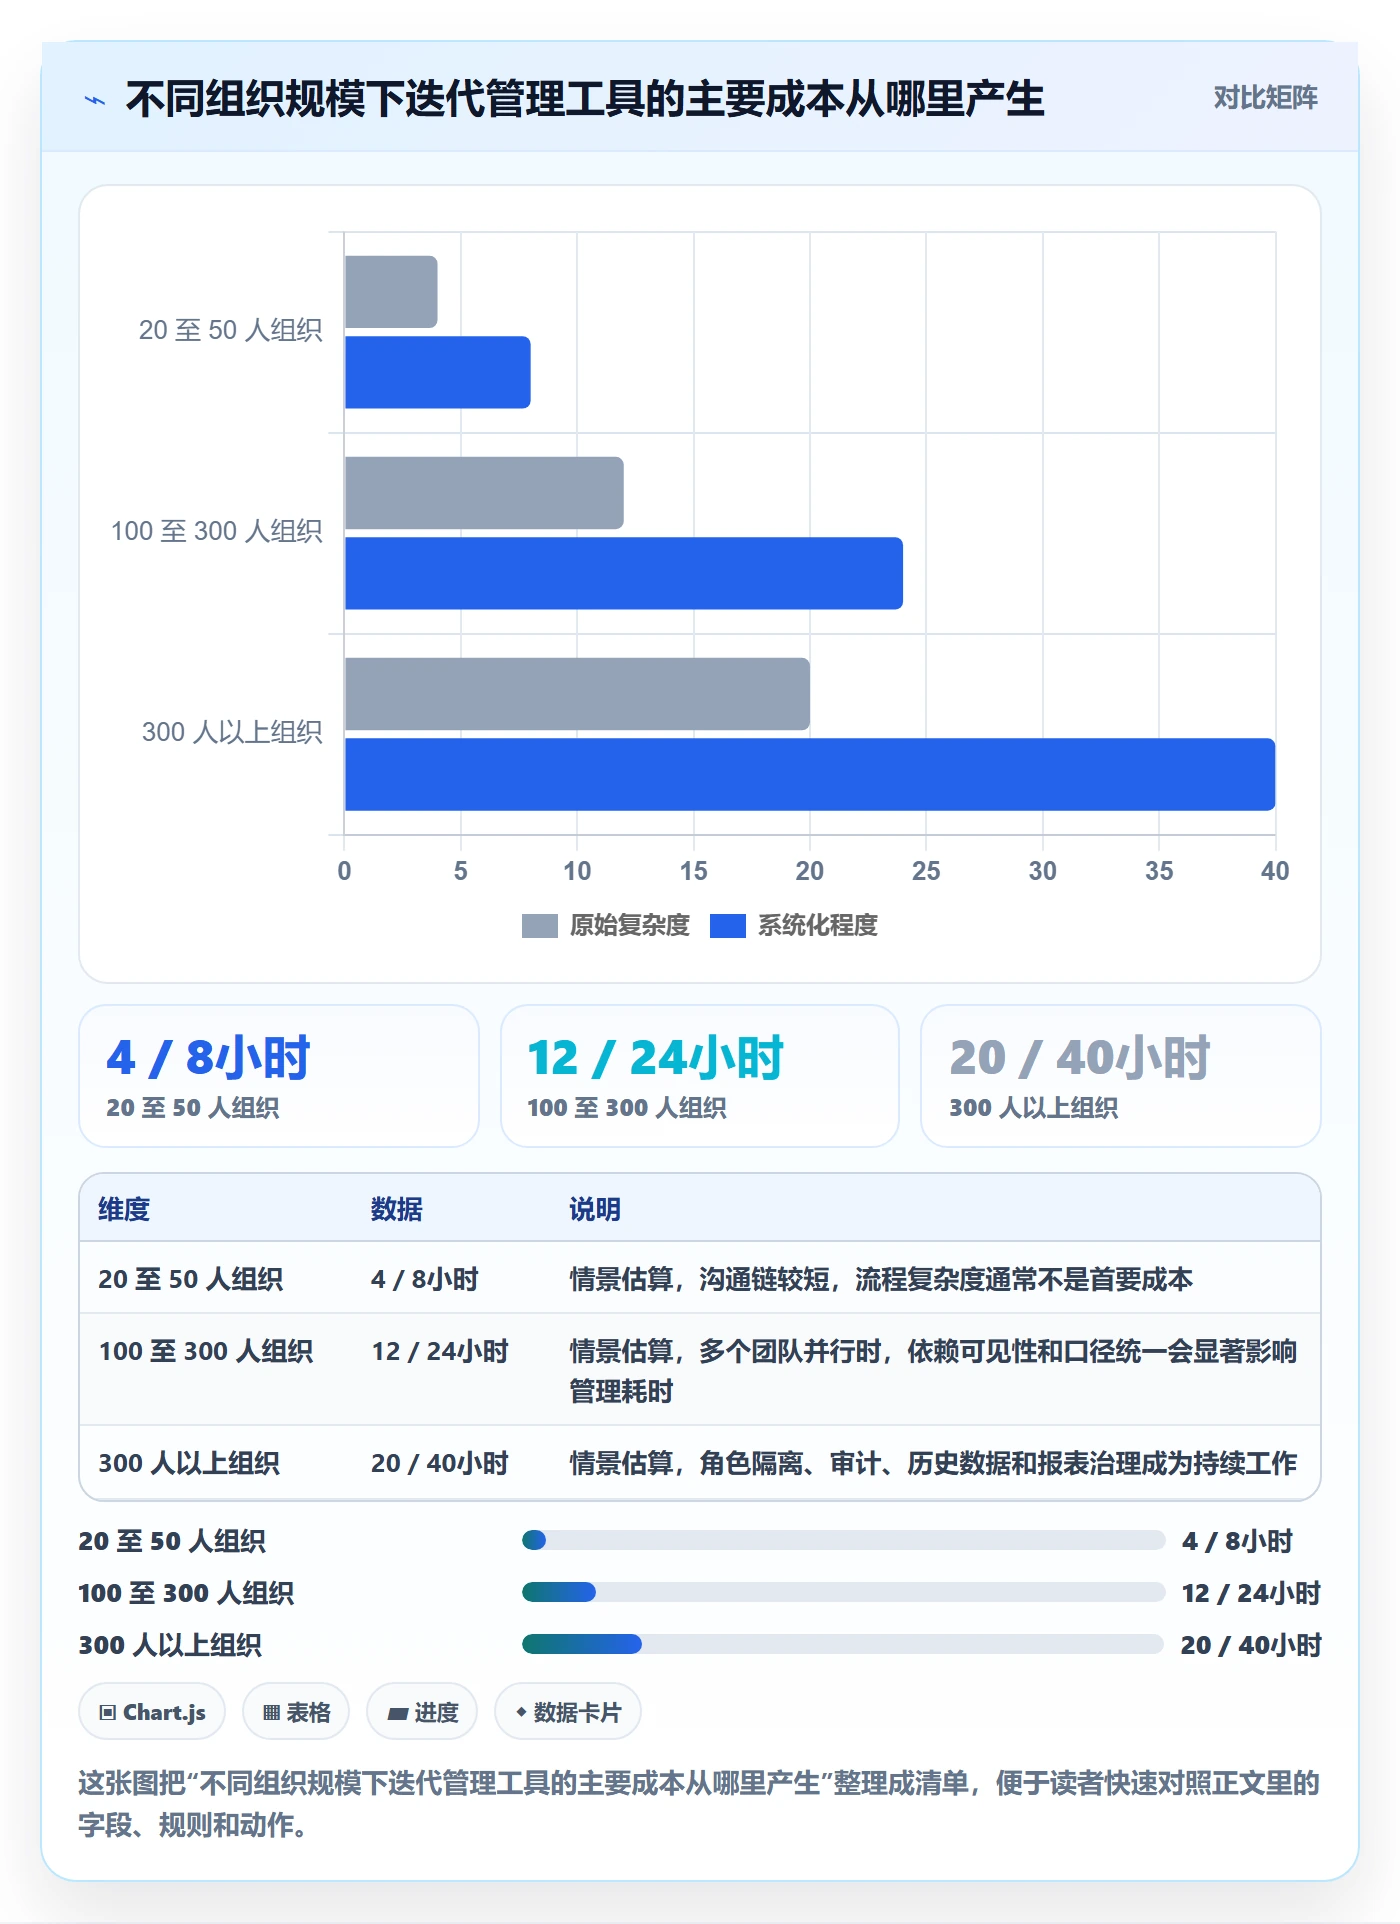Click the 说明 column header
This screenshot has width=1400, height=1924.
(x=595, y=1209)
